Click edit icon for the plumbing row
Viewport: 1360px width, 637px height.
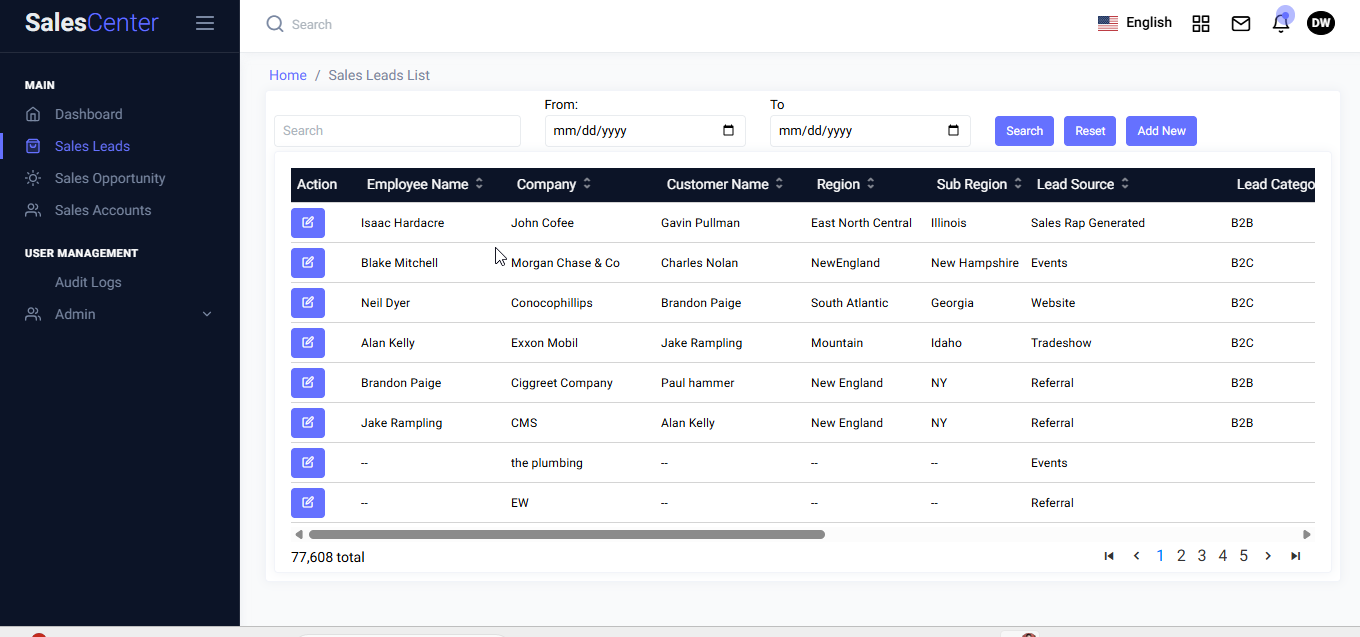pyautogui.click(x=308, y=463)
